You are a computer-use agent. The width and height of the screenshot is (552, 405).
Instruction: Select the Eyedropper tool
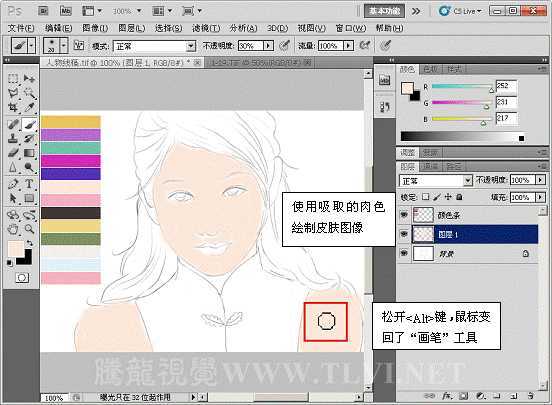[29, 107]
